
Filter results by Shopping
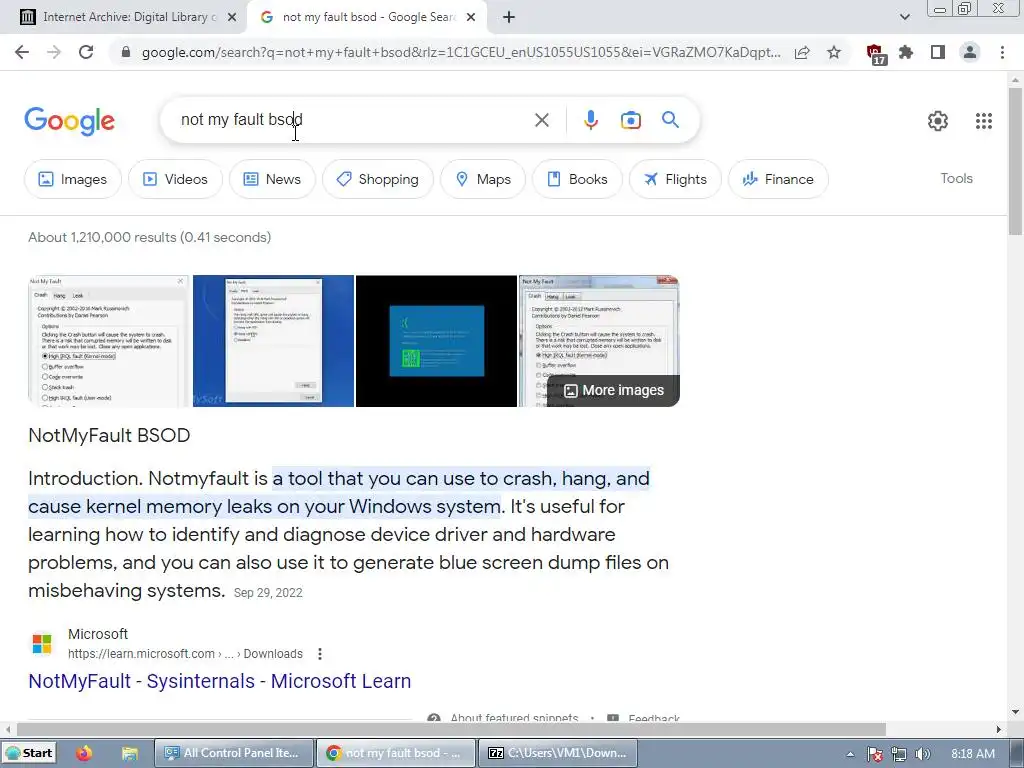(x=377, y=179)
